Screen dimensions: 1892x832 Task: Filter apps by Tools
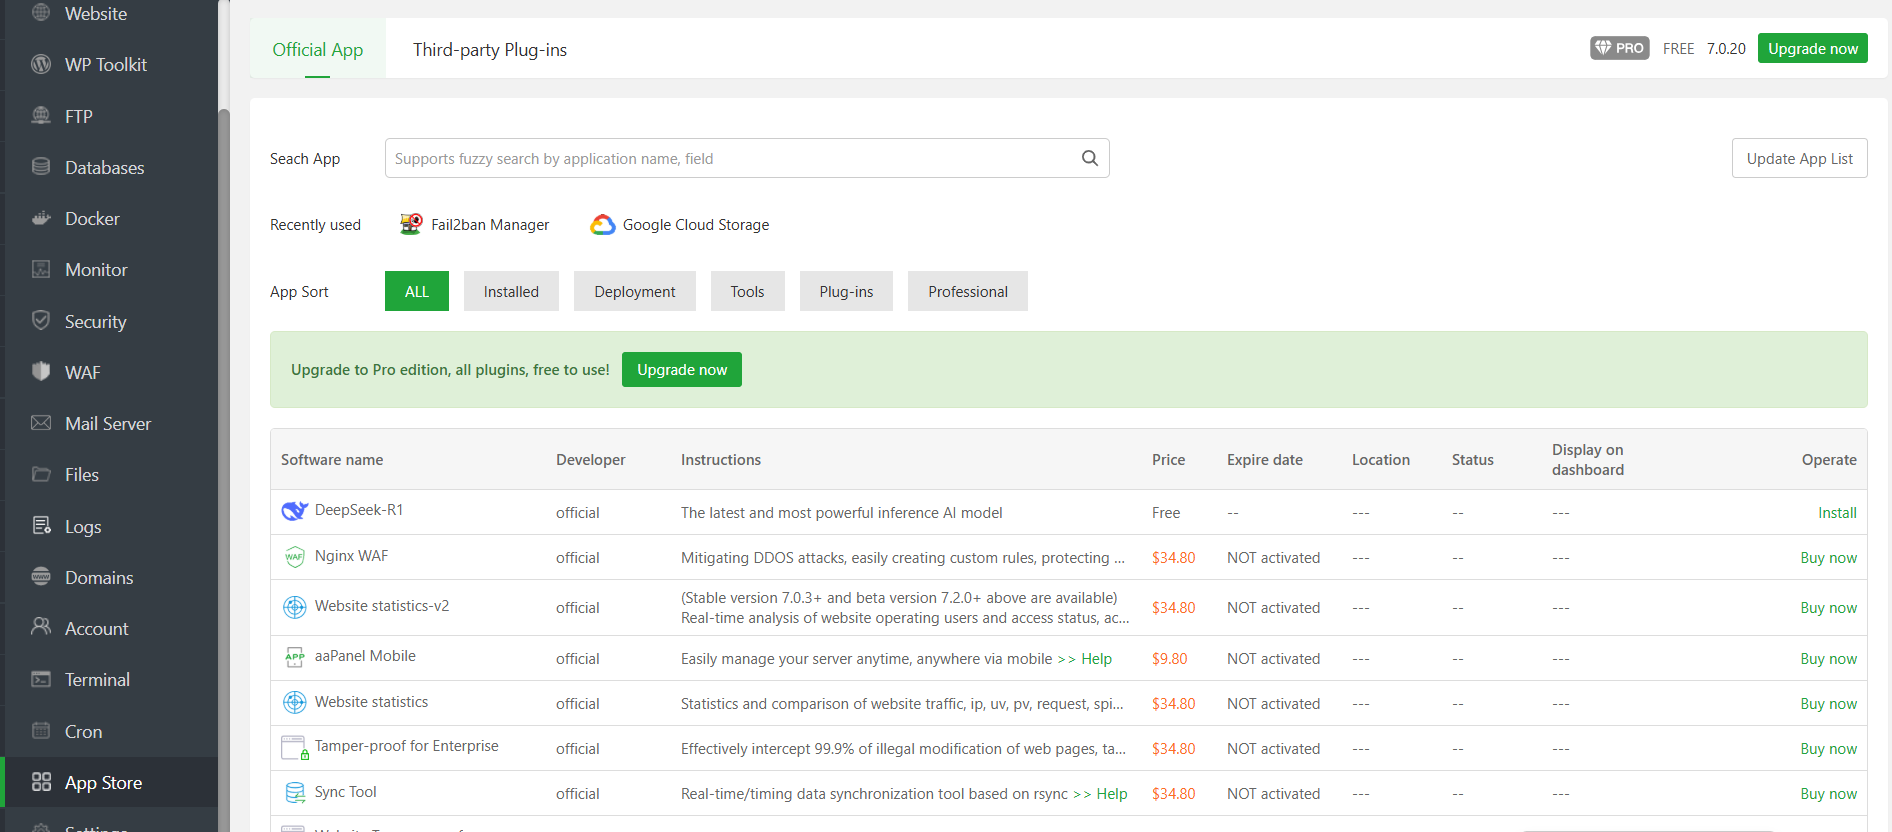pyautogui.click(x=747, y=291)
